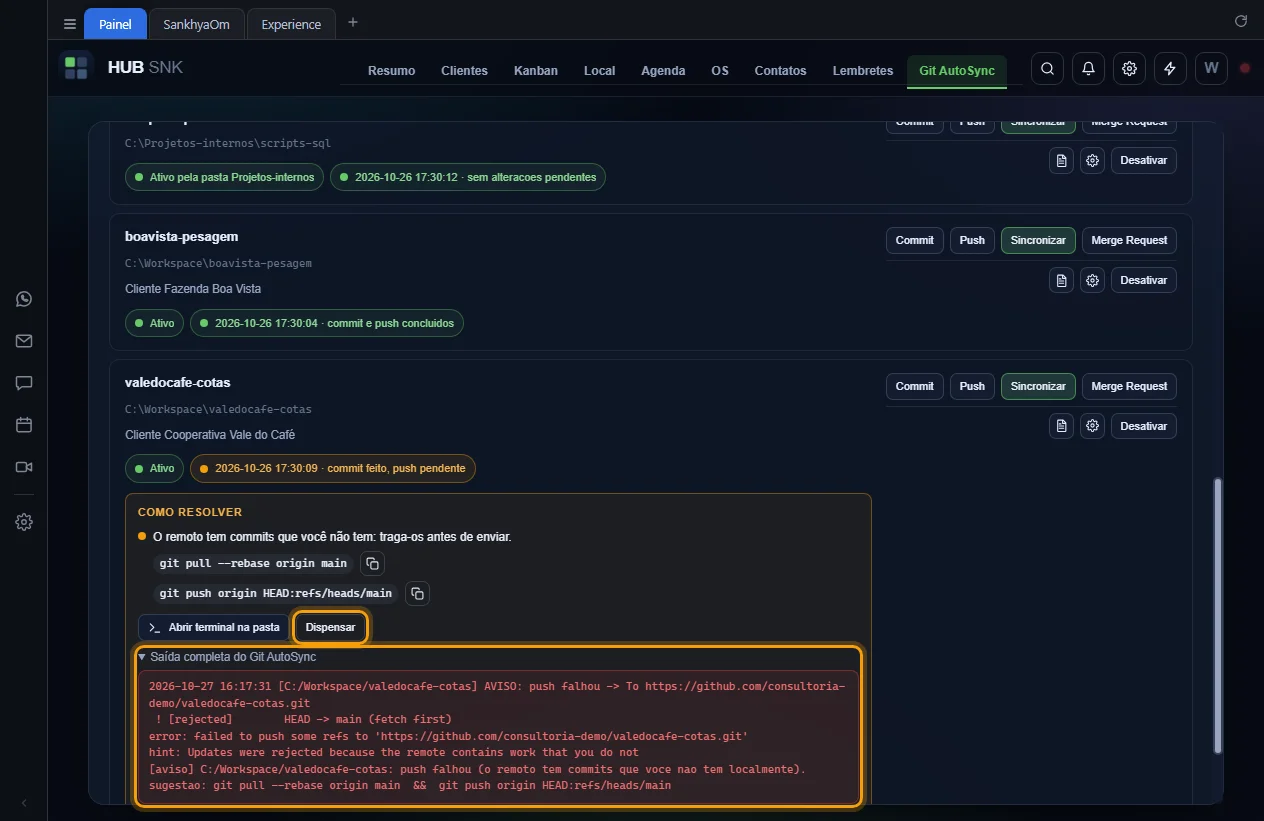Create Merge Request for boavista-pesagem
The width and height of the screenshot is (1264, 821).
point(1129,240)
